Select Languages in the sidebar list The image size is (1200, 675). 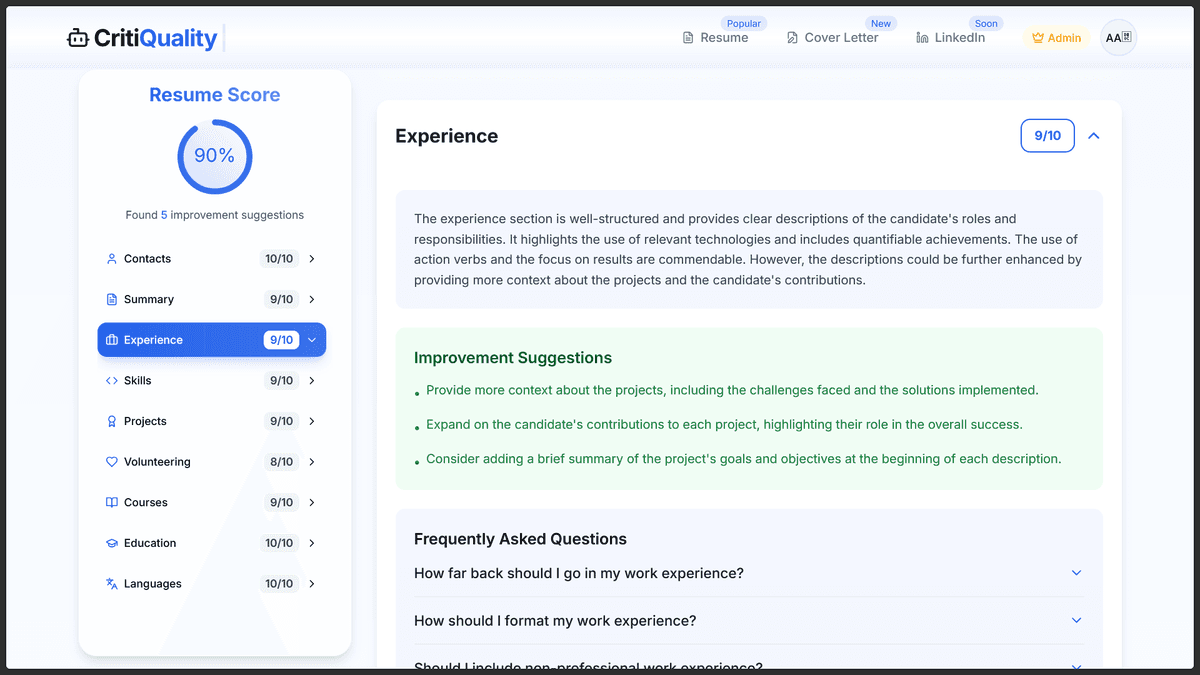tap(212, 584)
